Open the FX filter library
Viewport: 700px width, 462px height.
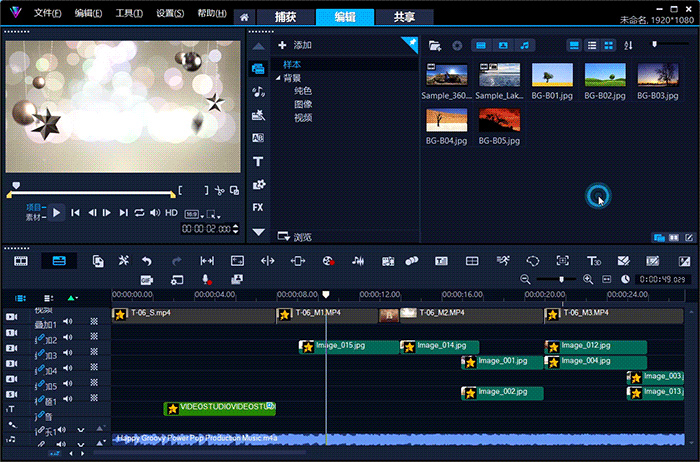tap(259, 207)
